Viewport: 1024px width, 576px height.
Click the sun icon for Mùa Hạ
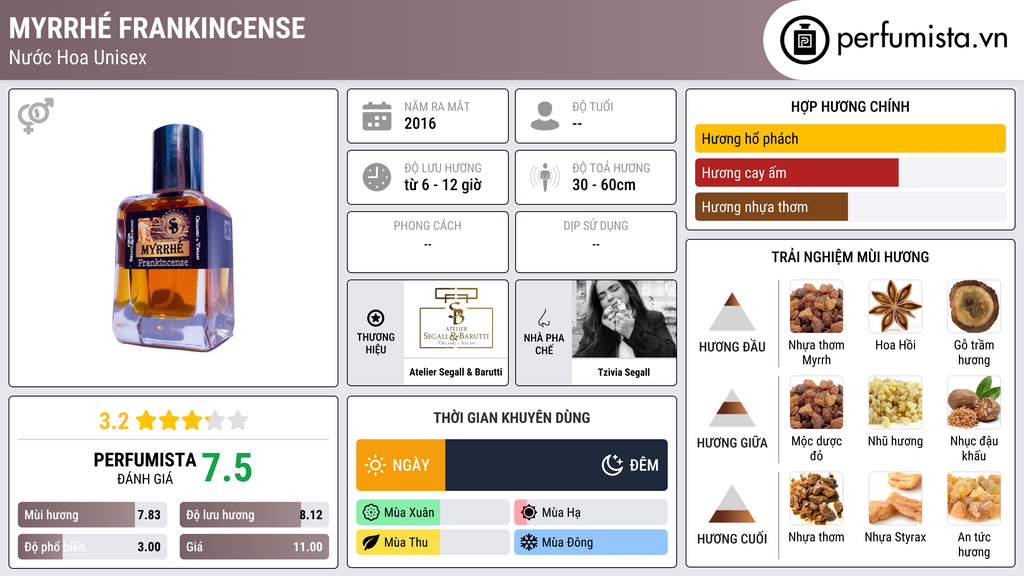[529, 513]
